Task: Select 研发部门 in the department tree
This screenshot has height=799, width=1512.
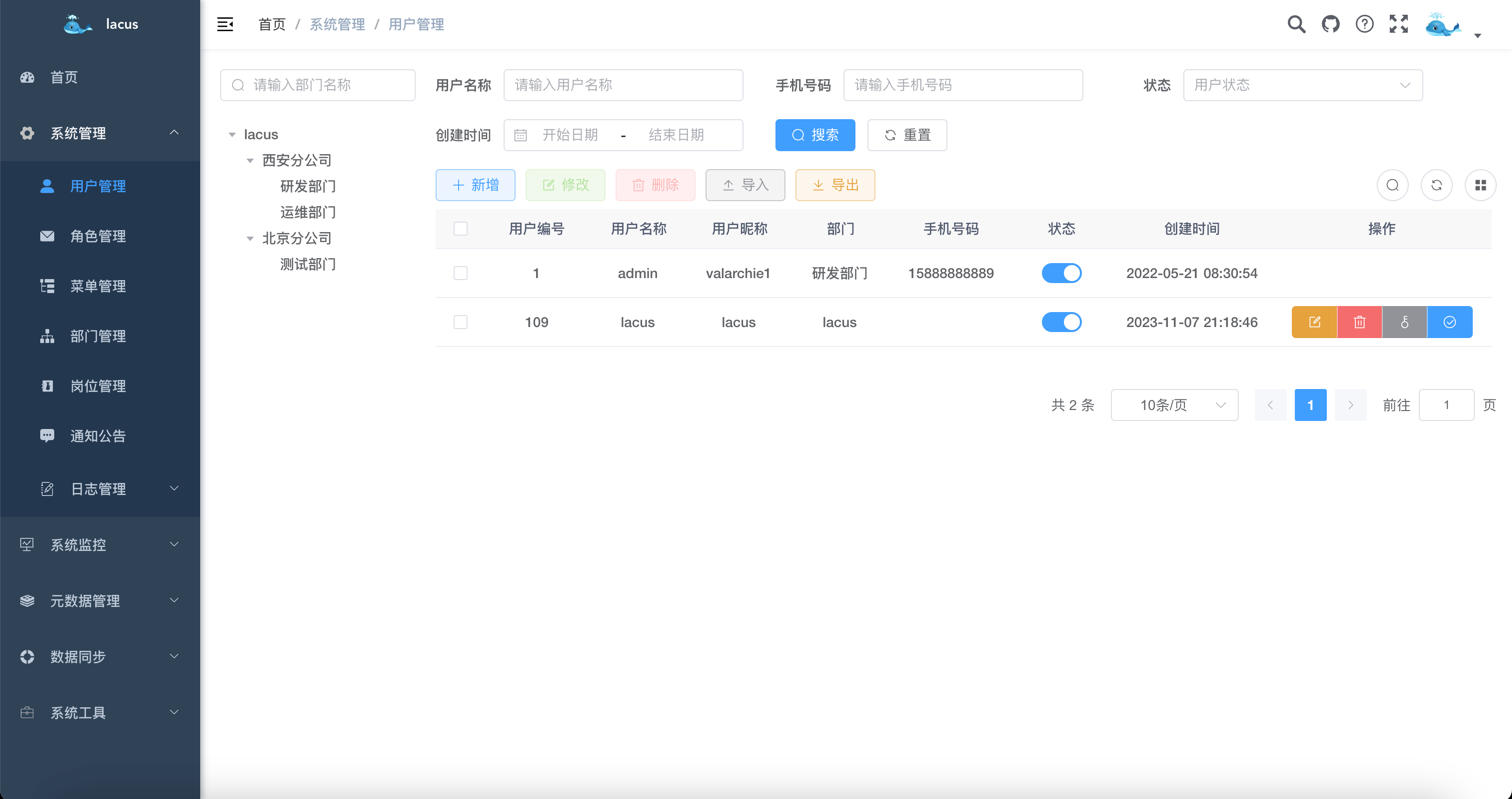Action: [x=308, y=186]
